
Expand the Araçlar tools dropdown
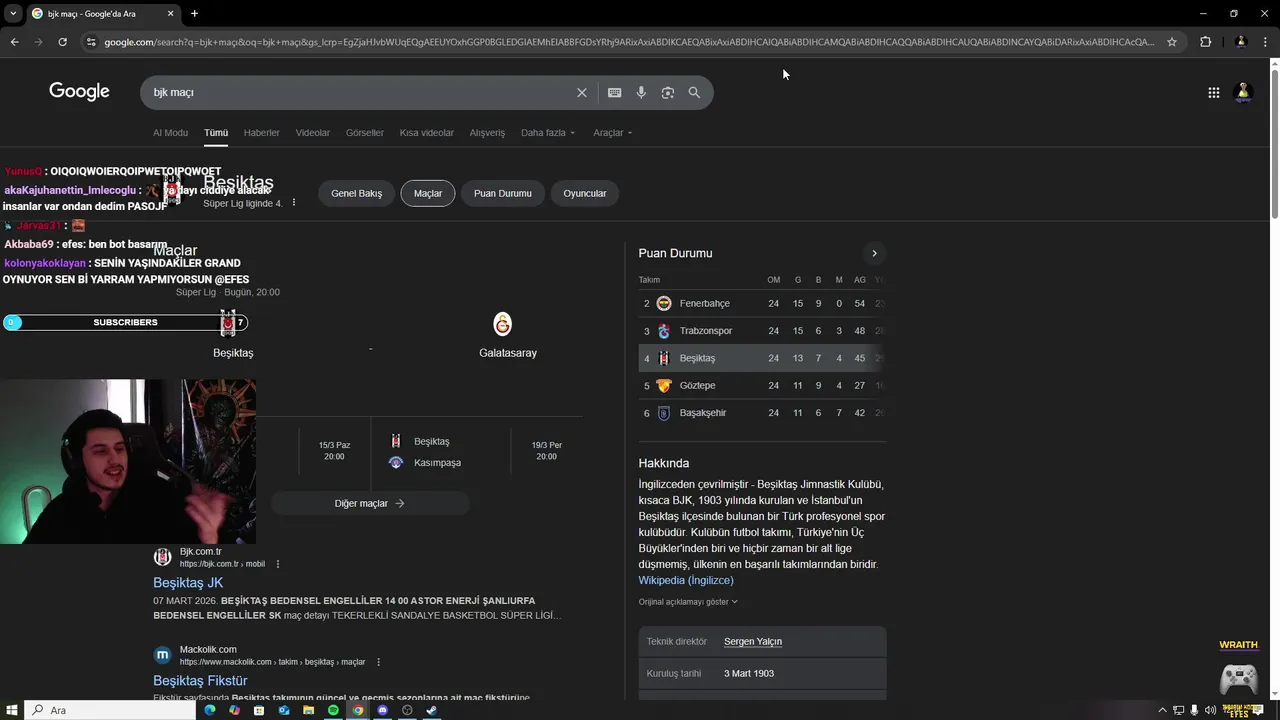tap(613, 132)
